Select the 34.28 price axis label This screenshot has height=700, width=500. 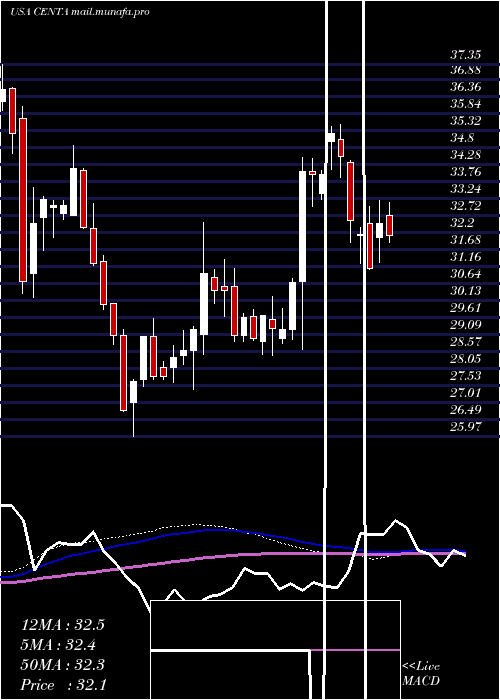click(x=466, y=155)
